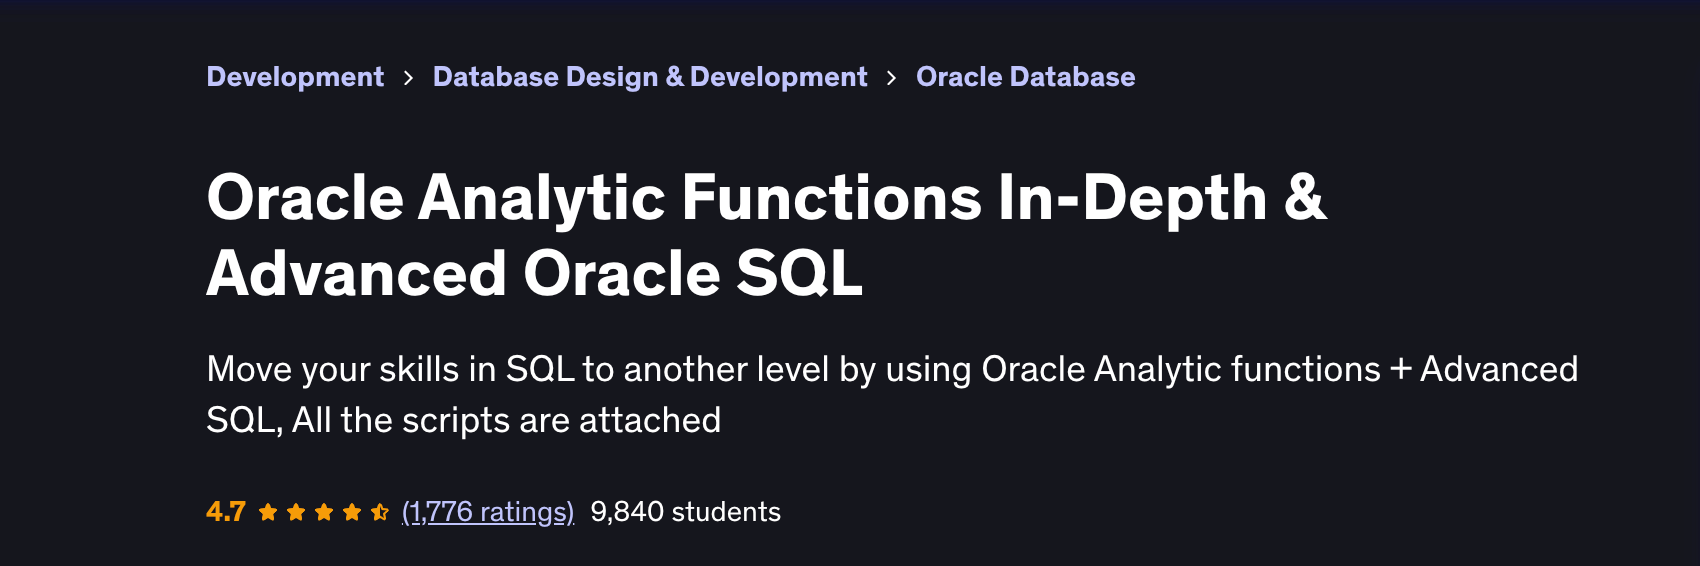
Task: Click the 9,840 students count
Action: [x=685, y=512]
